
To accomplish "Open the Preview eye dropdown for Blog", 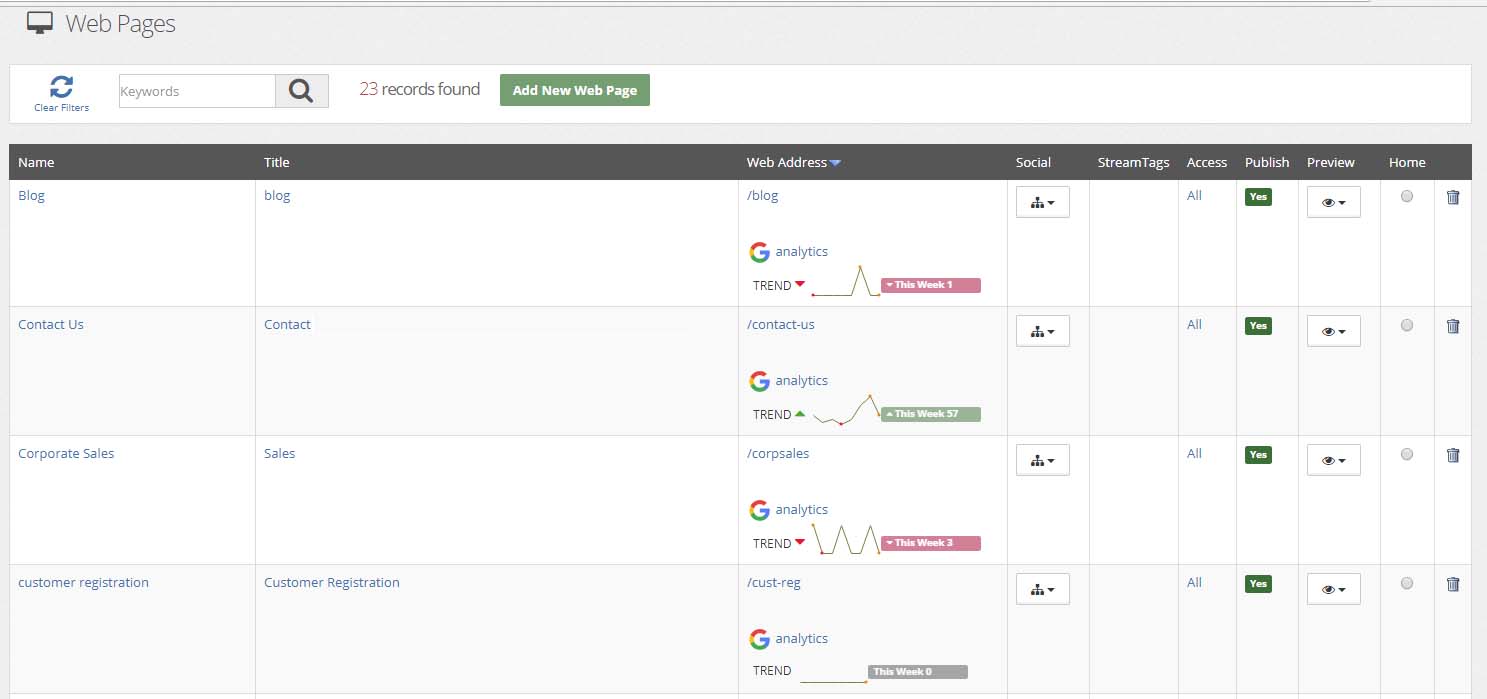I will (1334, 202).
